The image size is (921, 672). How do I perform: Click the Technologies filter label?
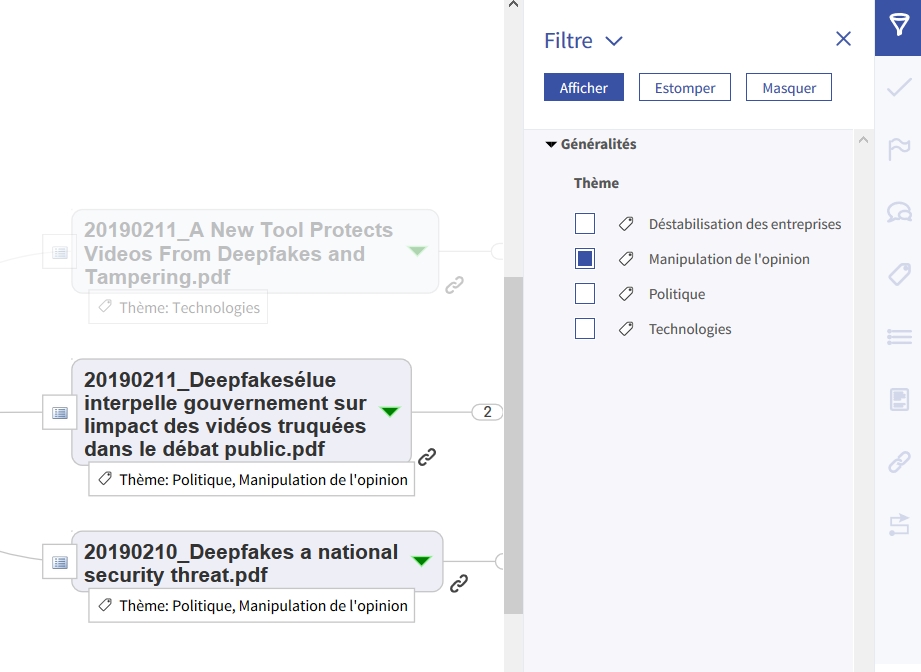tap(690, 329)
